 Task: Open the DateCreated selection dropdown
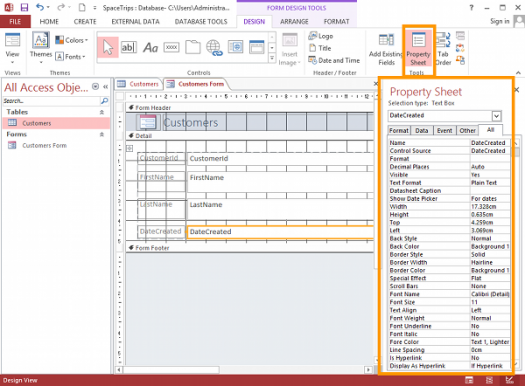point(496,116)
